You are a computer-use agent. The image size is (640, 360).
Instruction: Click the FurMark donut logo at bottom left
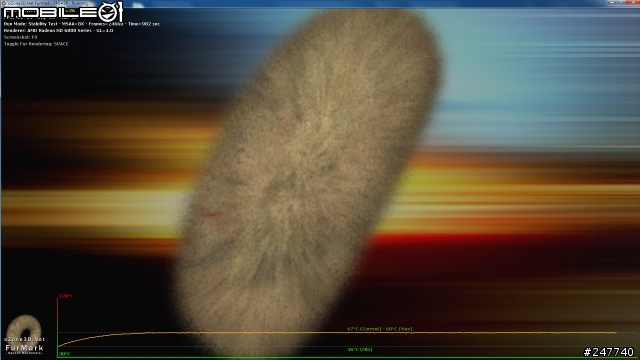[x=24, y=334]
